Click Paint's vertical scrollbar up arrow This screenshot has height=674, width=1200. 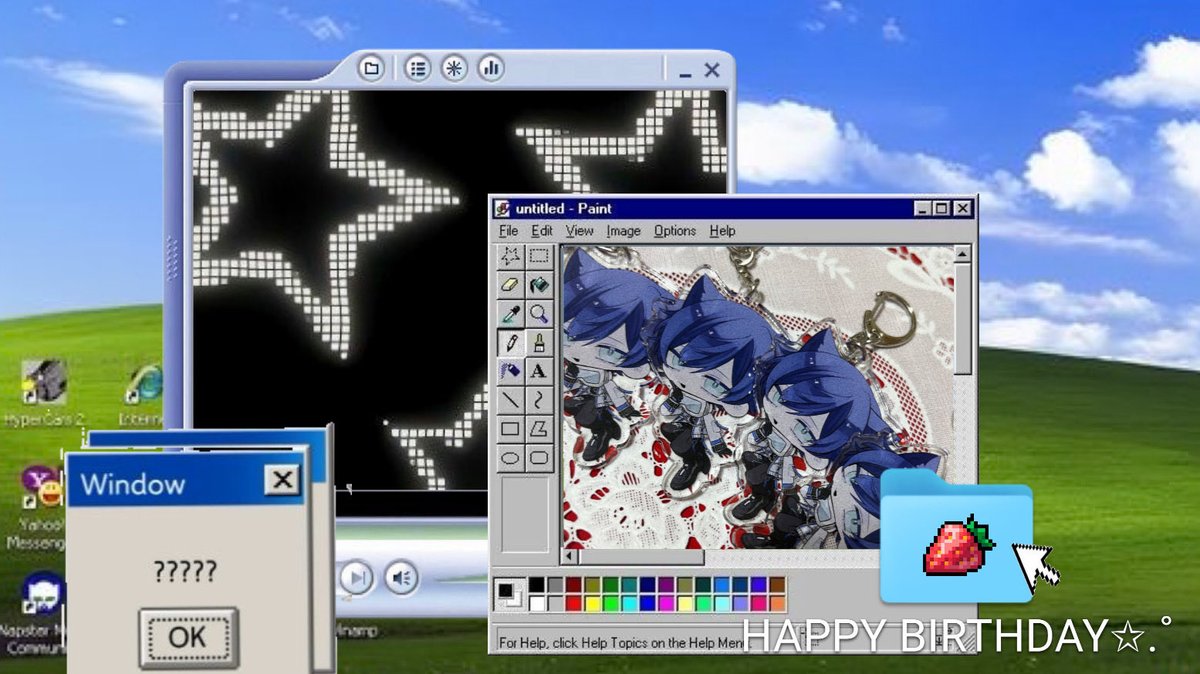(964, 254)
